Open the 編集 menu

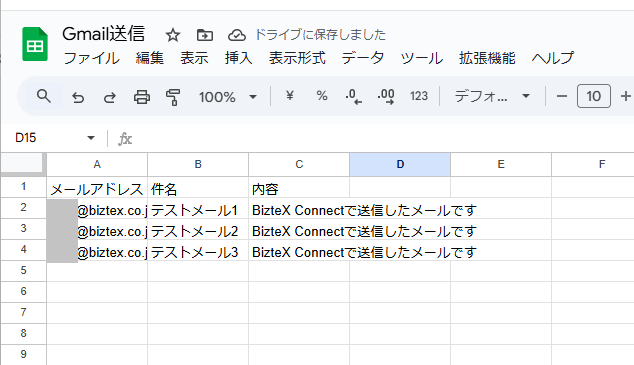(x=150, y=58)
